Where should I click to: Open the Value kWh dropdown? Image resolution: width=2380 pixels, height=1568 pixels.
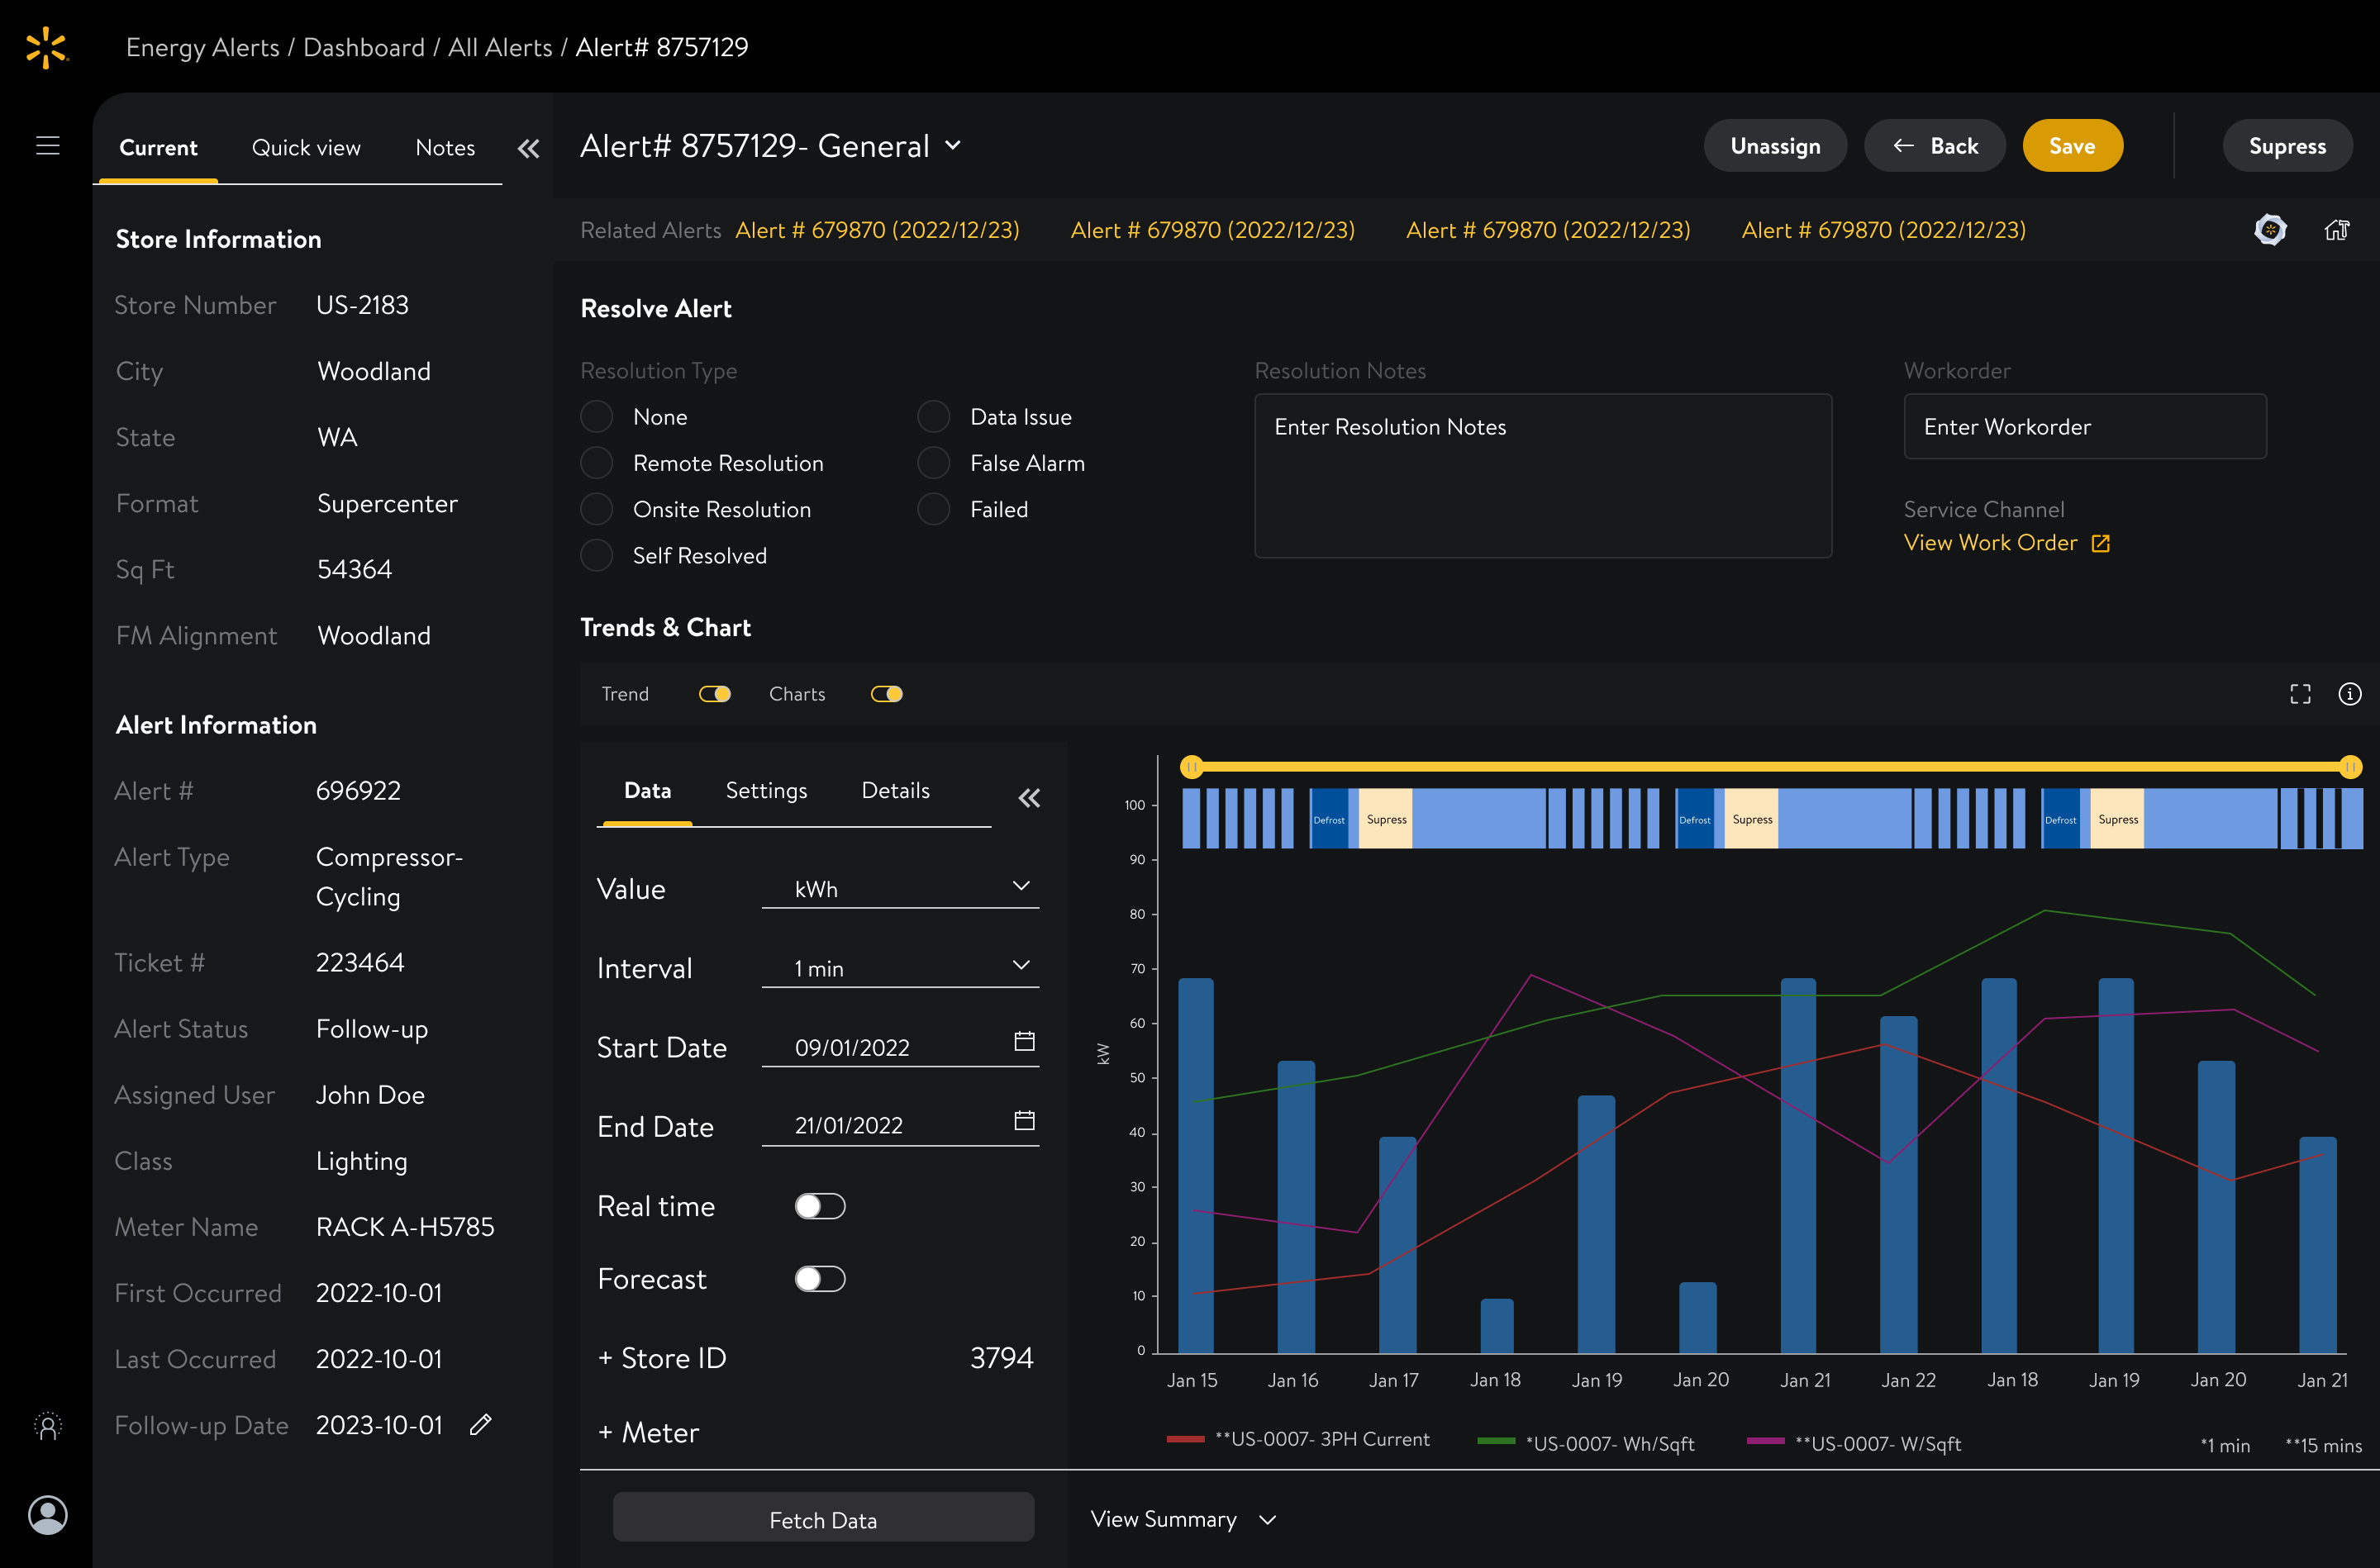[x=900, y=888]
